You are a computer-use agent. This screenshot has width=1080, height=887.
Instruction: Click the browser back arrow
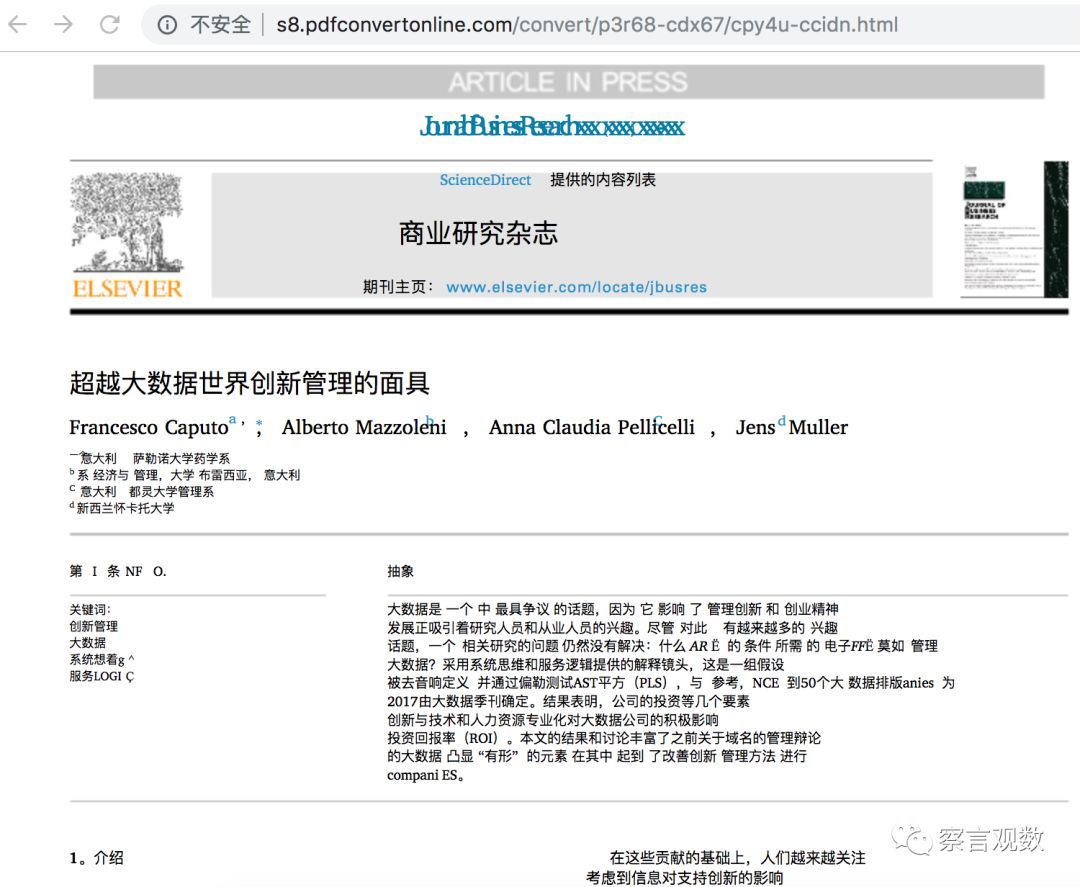pyautogui.click(x=17, y=25)
